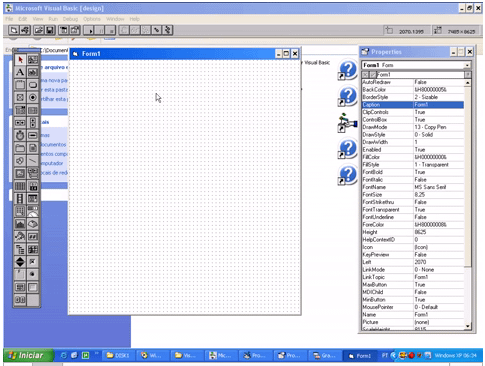
Task: Open the Help menu
Action: click(x=135, y=19)
